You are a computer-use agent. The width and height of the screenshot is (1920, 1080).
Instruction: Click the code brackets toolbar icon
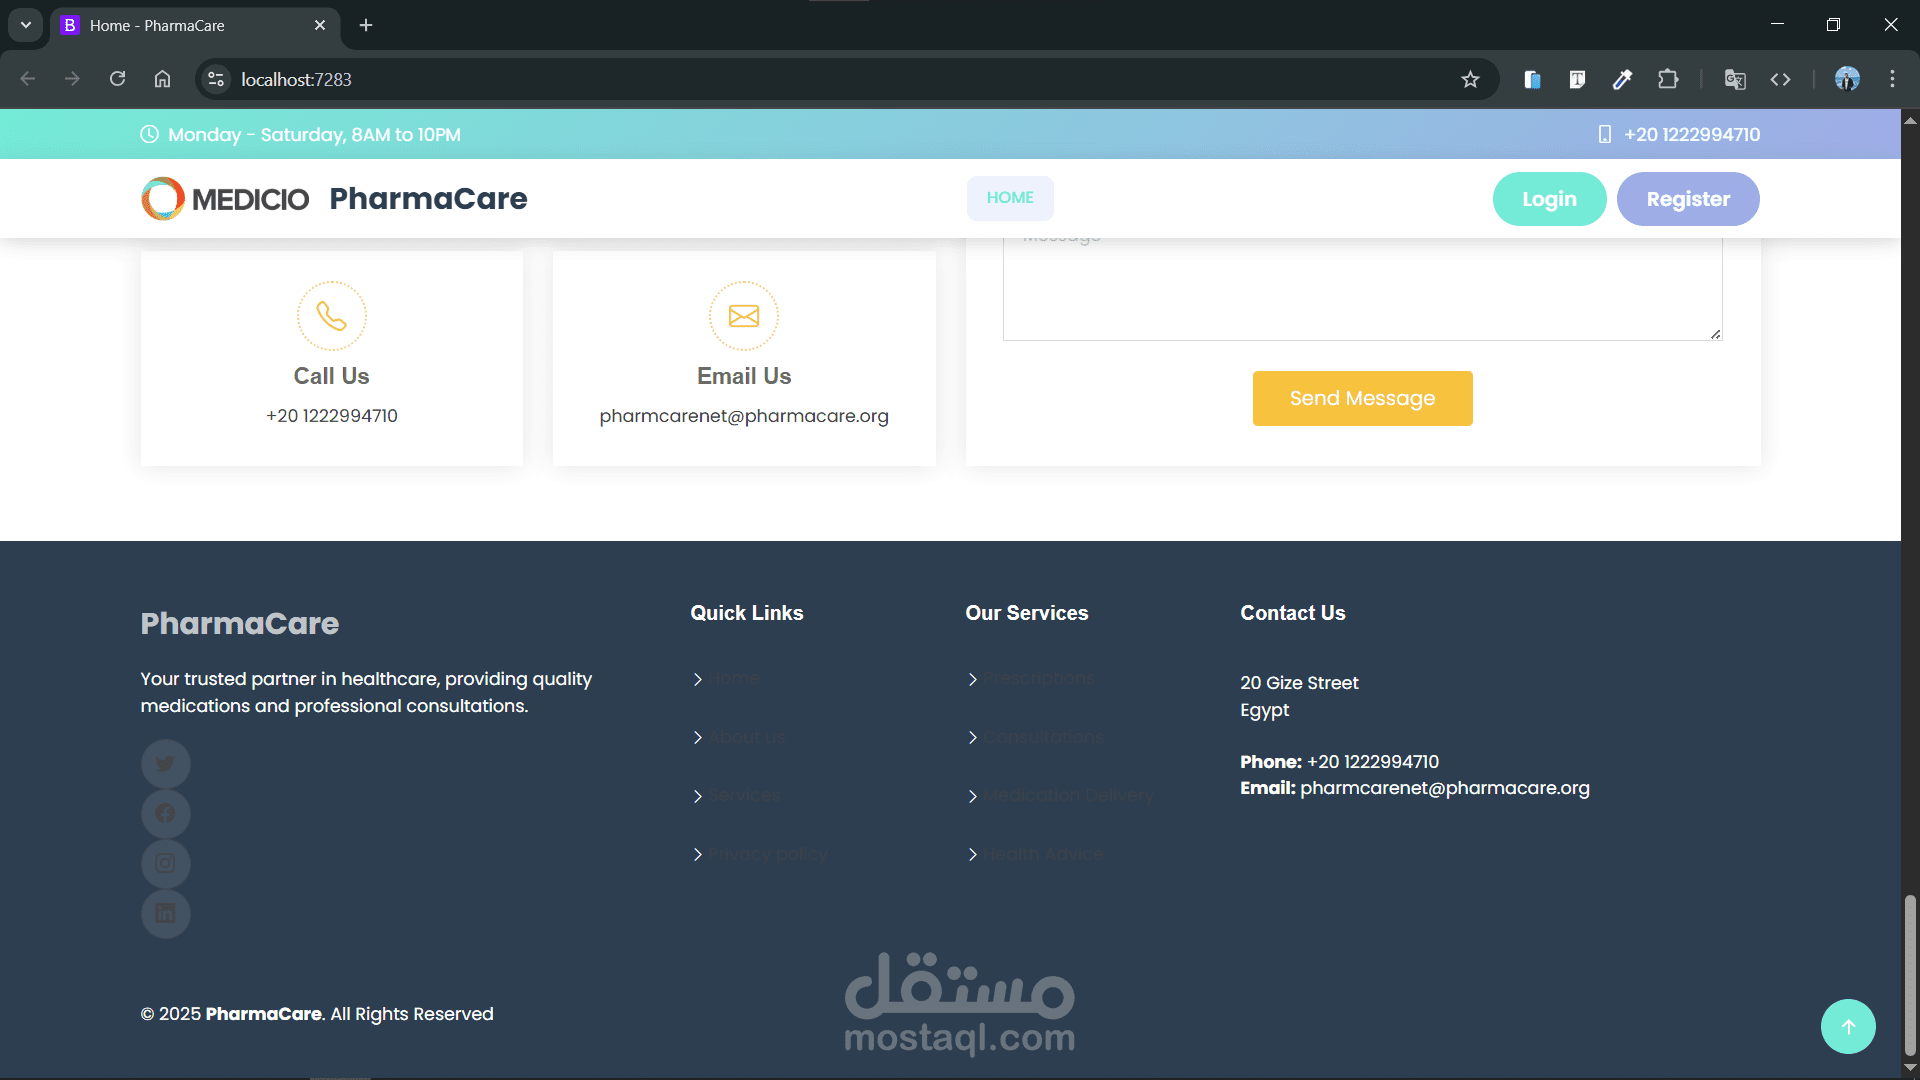click(x=1780, y=79)
